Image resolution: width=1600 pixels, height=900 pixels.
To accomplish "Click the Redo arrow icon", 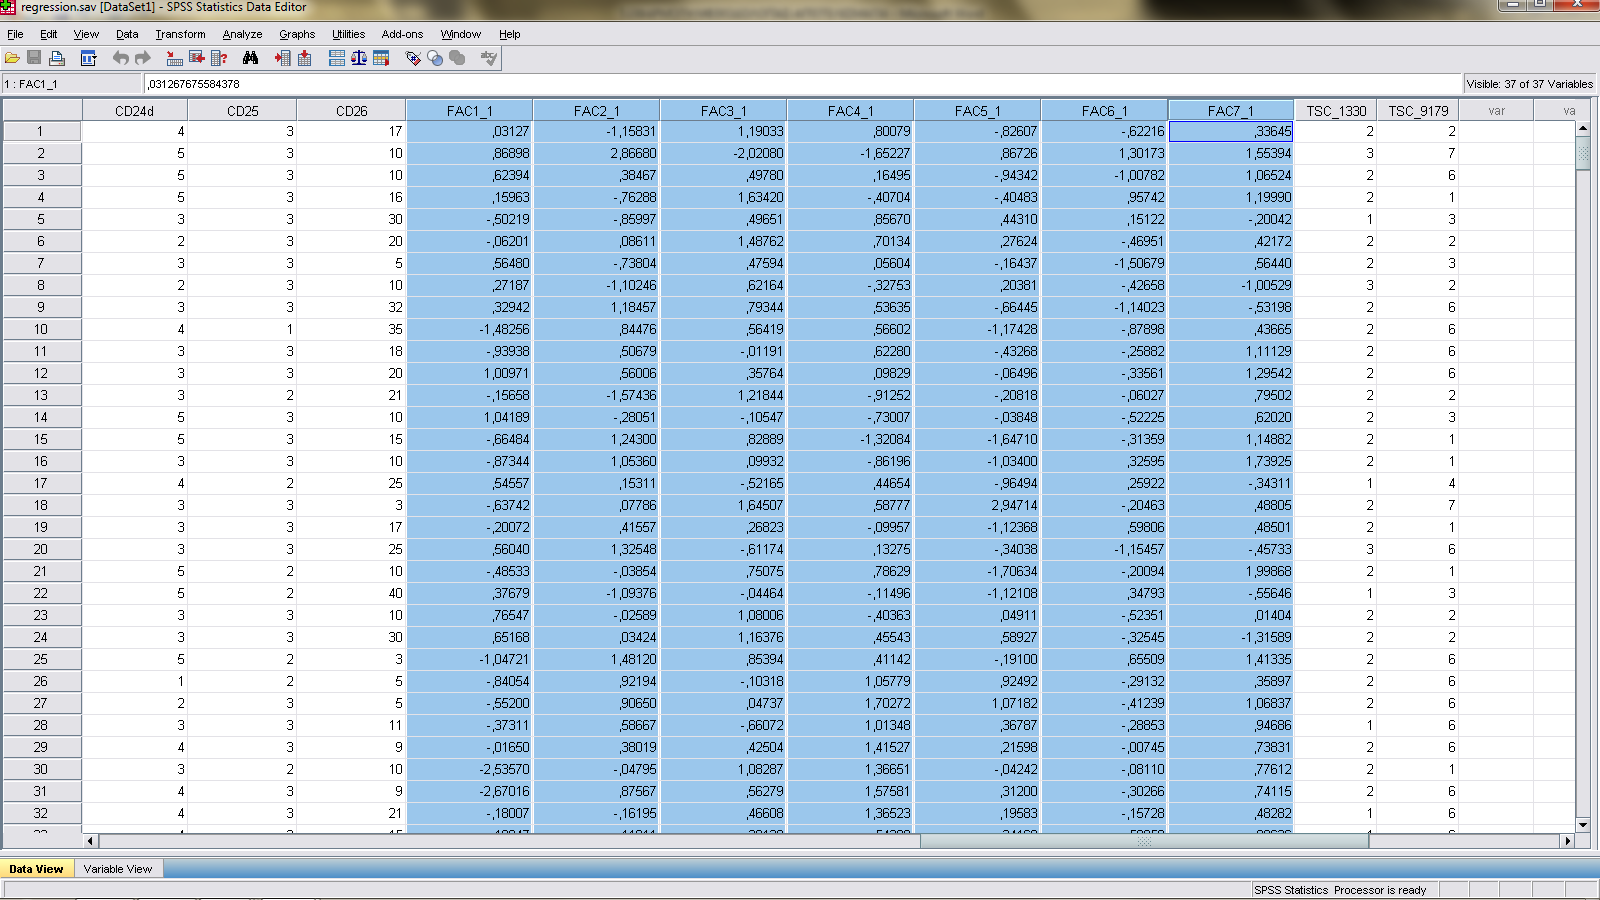I will pos(142,58).
